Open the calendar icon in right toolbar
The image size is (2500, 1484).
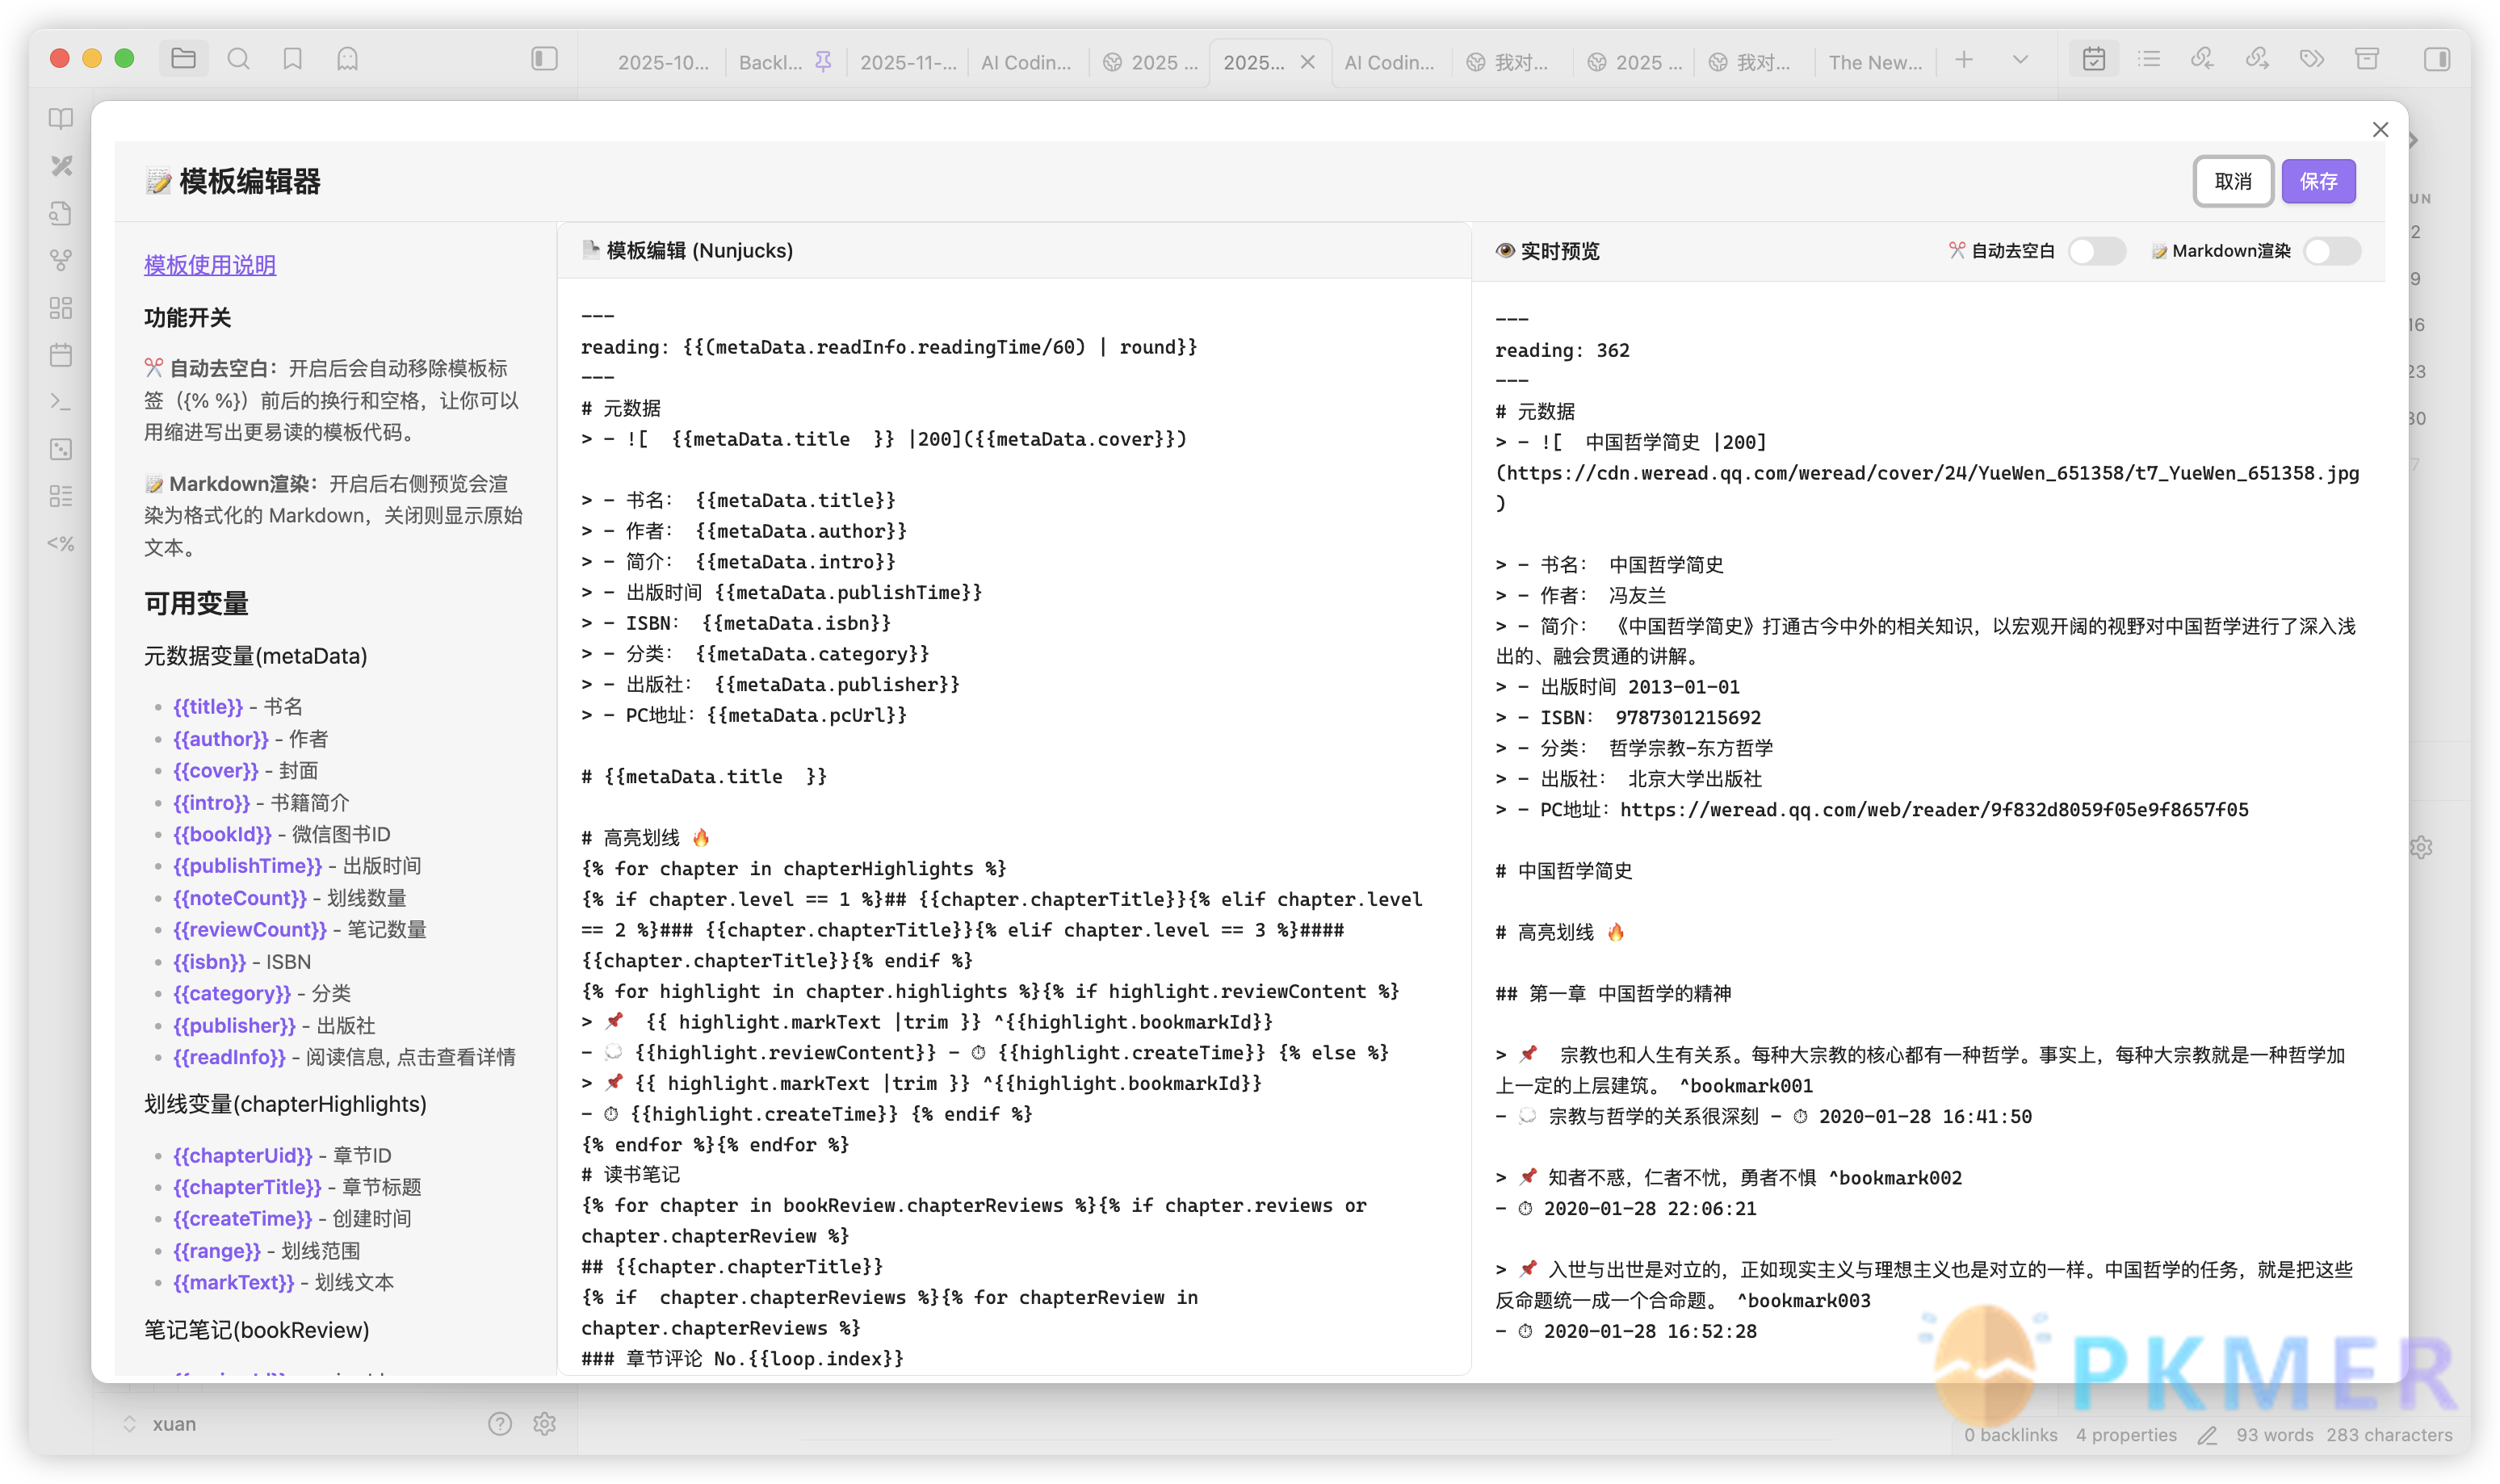tap(2093, 59)
